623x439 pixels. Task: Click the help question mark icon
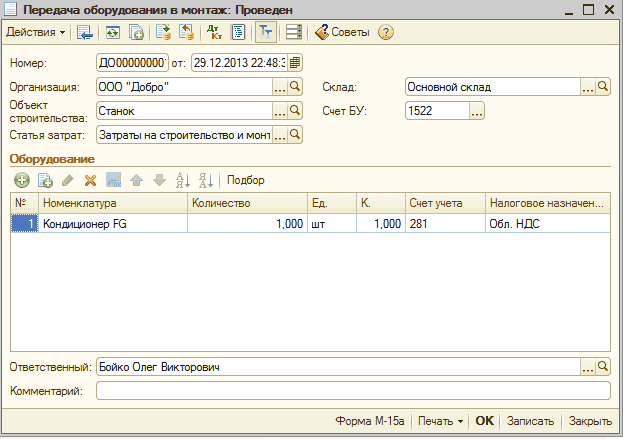[386, 32]
